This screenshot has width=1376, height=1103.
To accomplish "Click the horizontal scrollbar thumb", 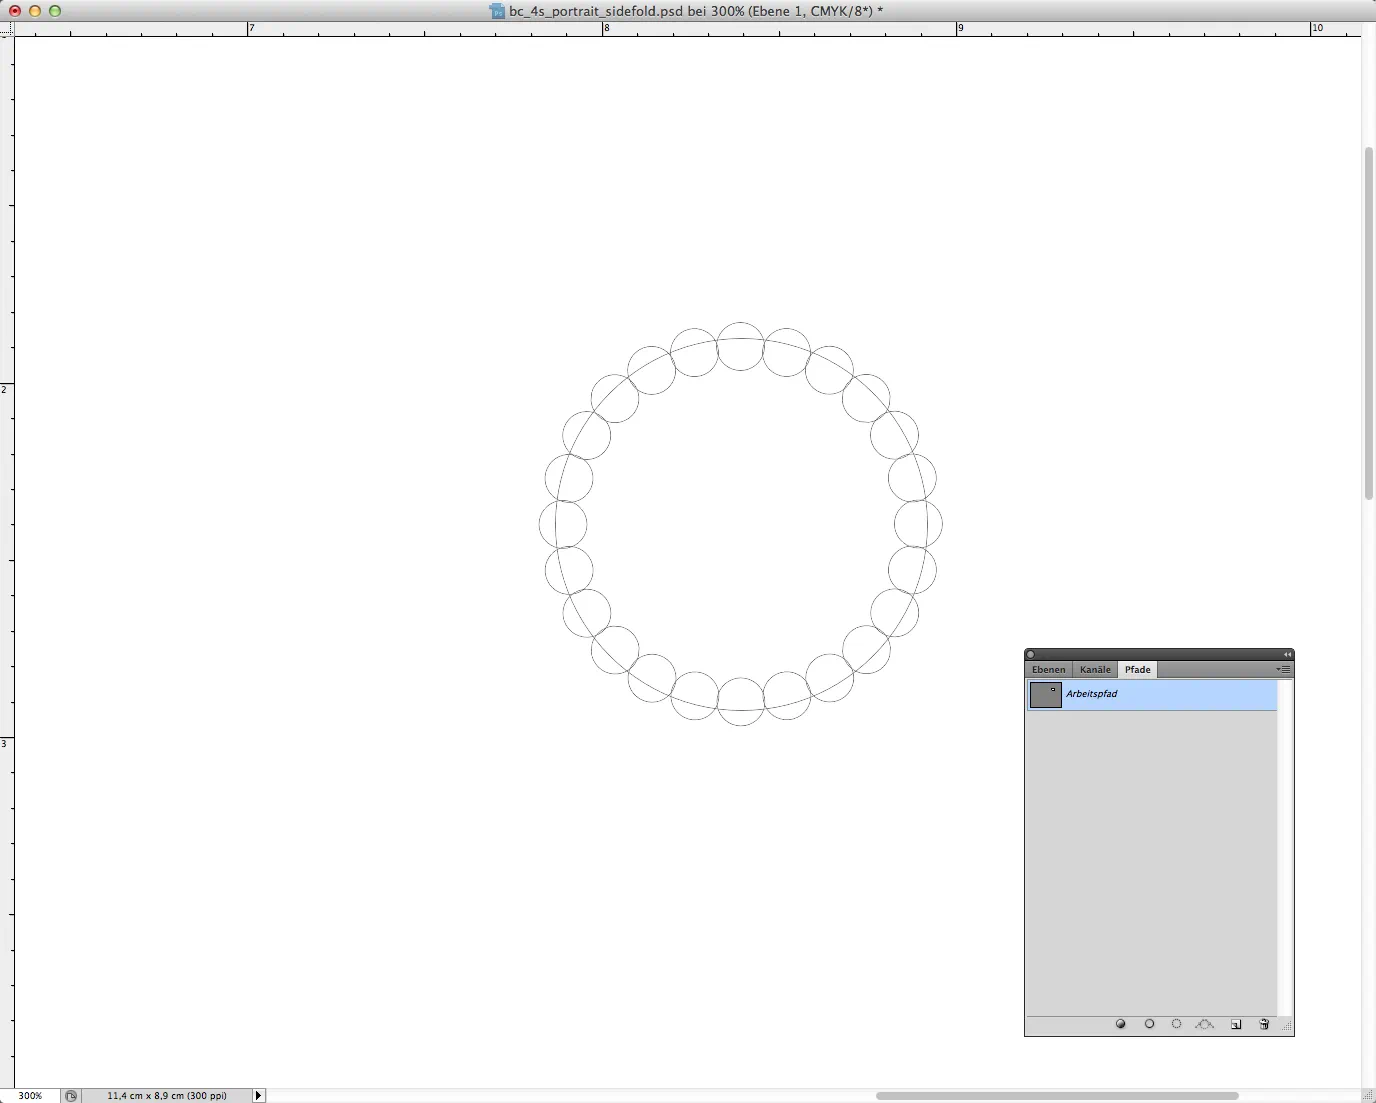I will coord(1057,1096).
